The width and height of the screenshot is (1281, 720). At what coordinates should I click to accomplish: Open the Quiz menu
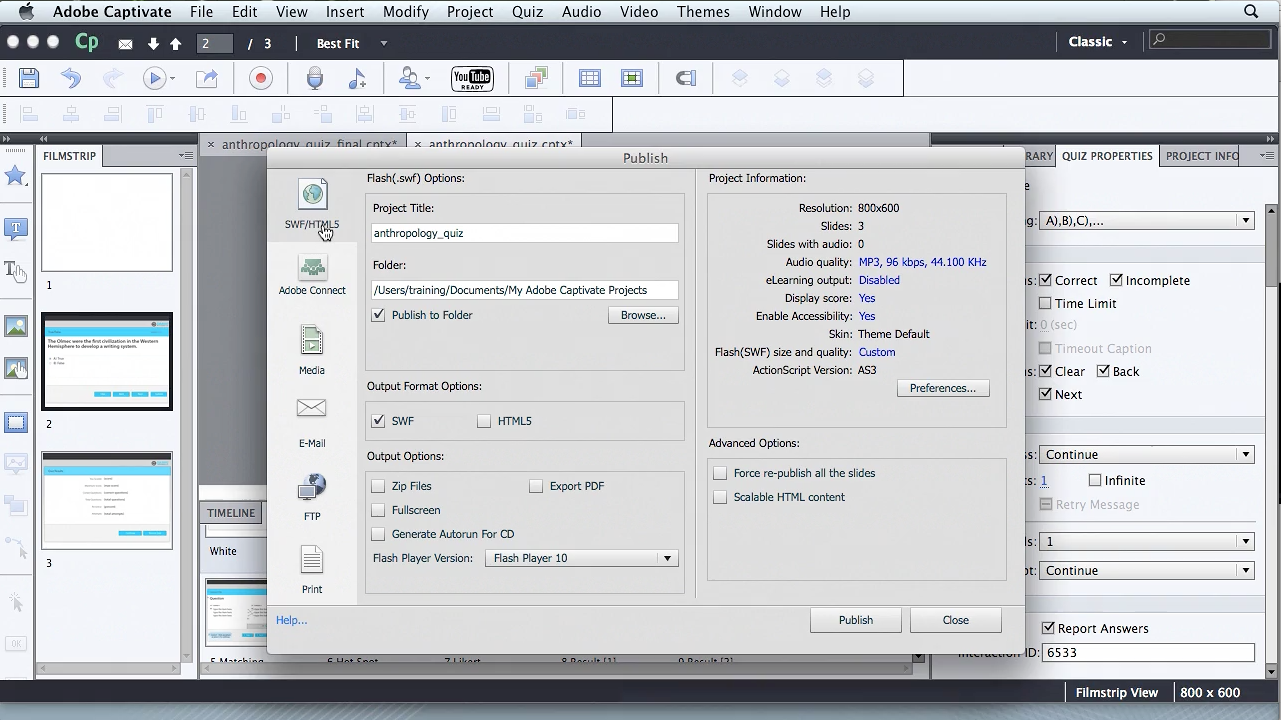(x=527, y=12)
